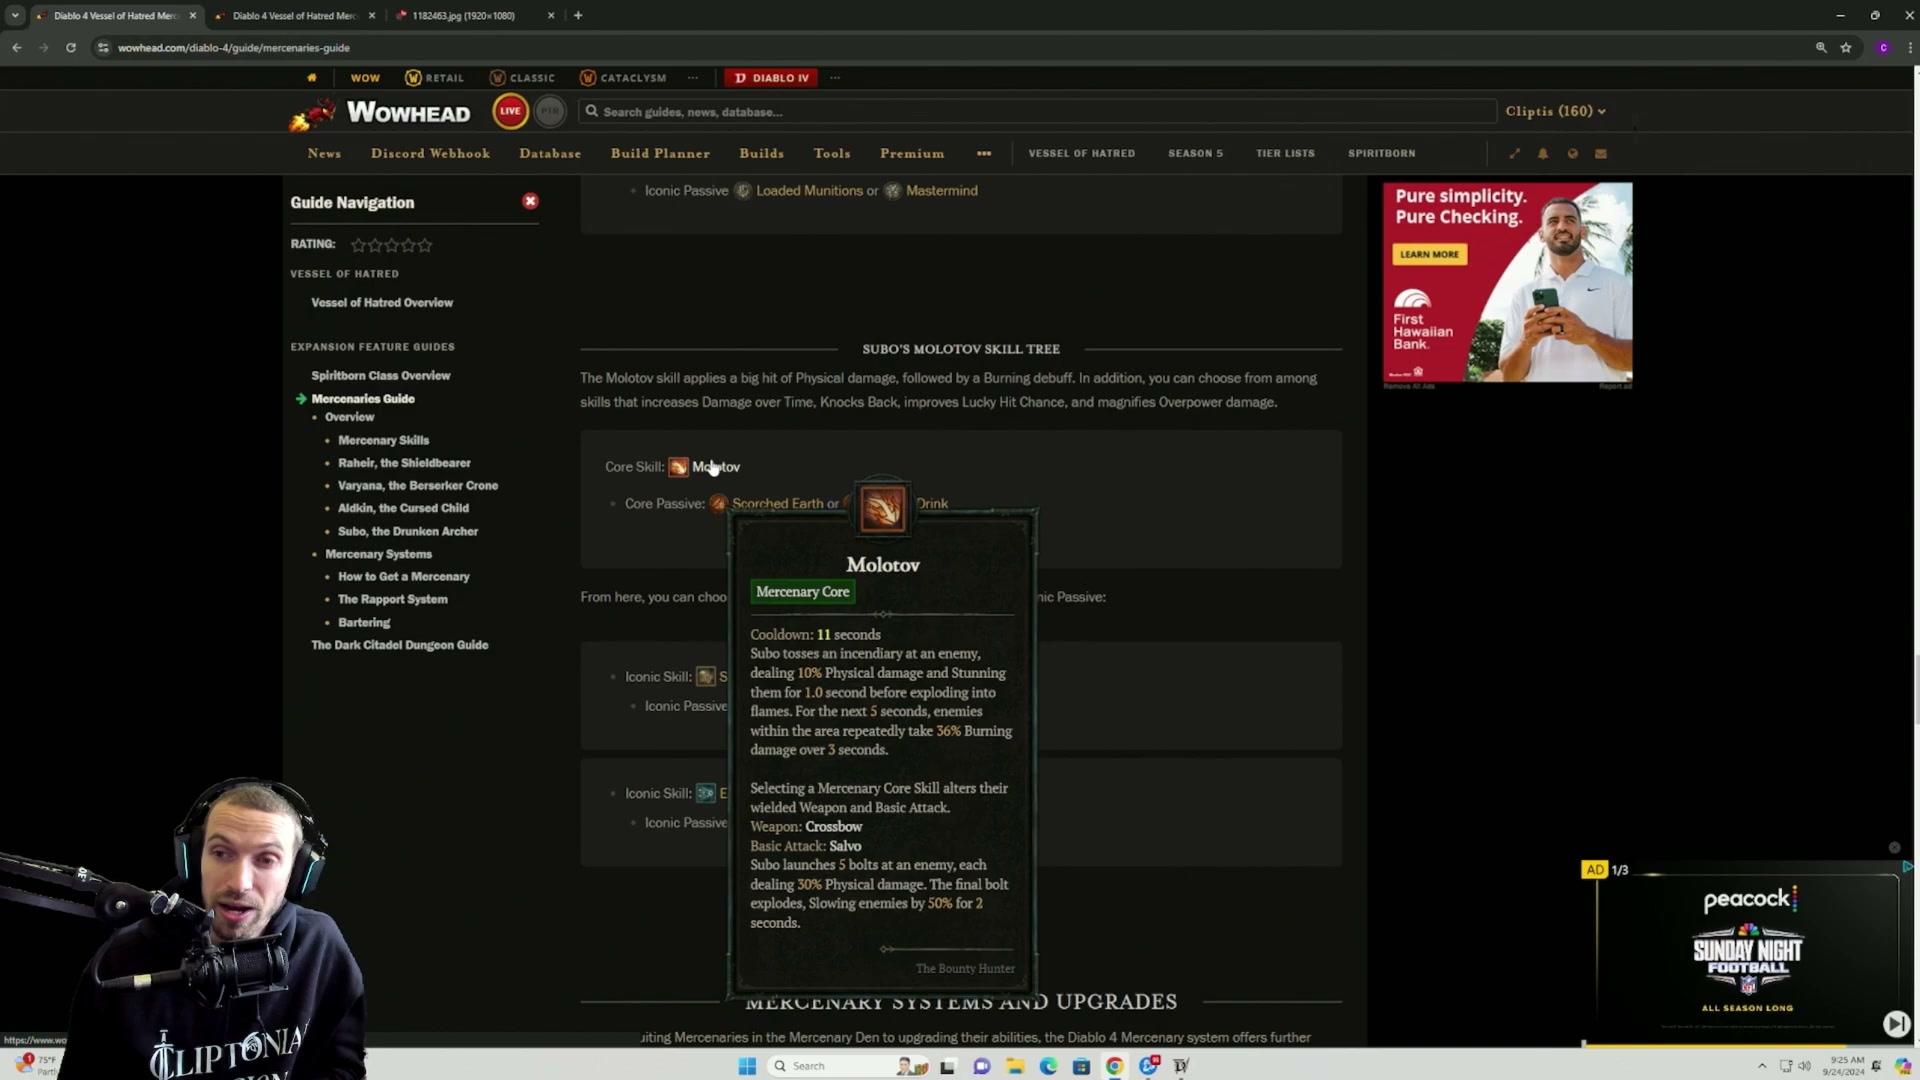Image resolution: width=1920 pixels, height=1080 pixels.
Task: Click the Mastermind passive link
Action: tap(942, 191)
